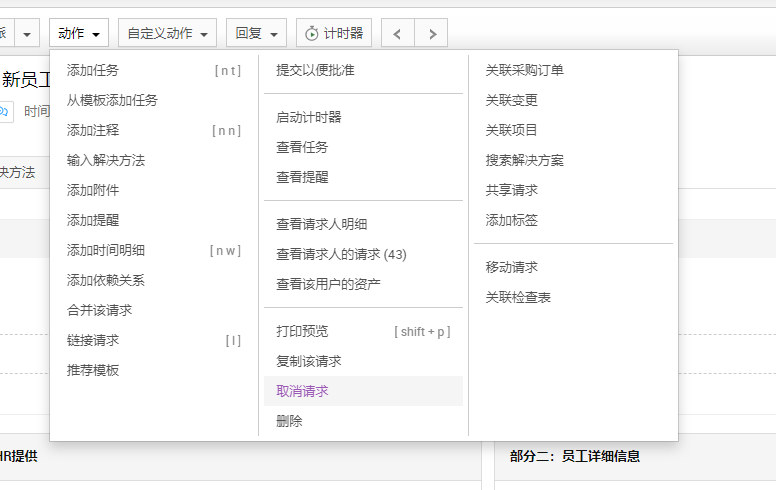776x490 pixels.
Task: Go to the previous request arrow
Action: coord(398,33)
